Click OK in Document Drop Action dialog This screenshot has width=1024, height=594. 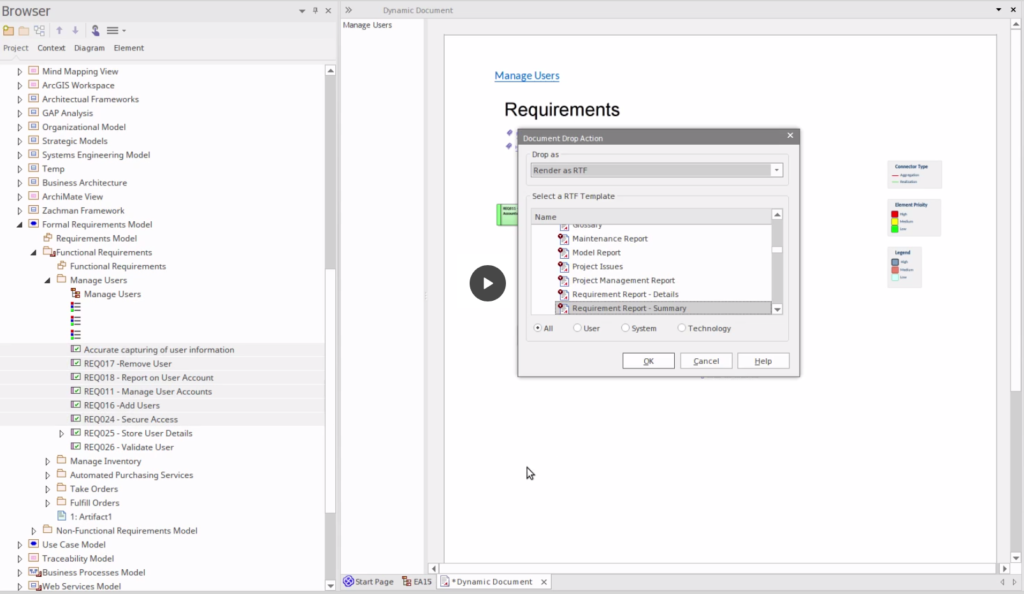648,361
